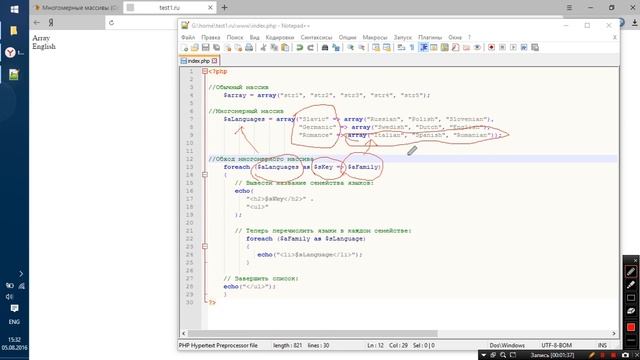Select the index.php document tab
Screen dimensions: 640x360
coord(198,61)
